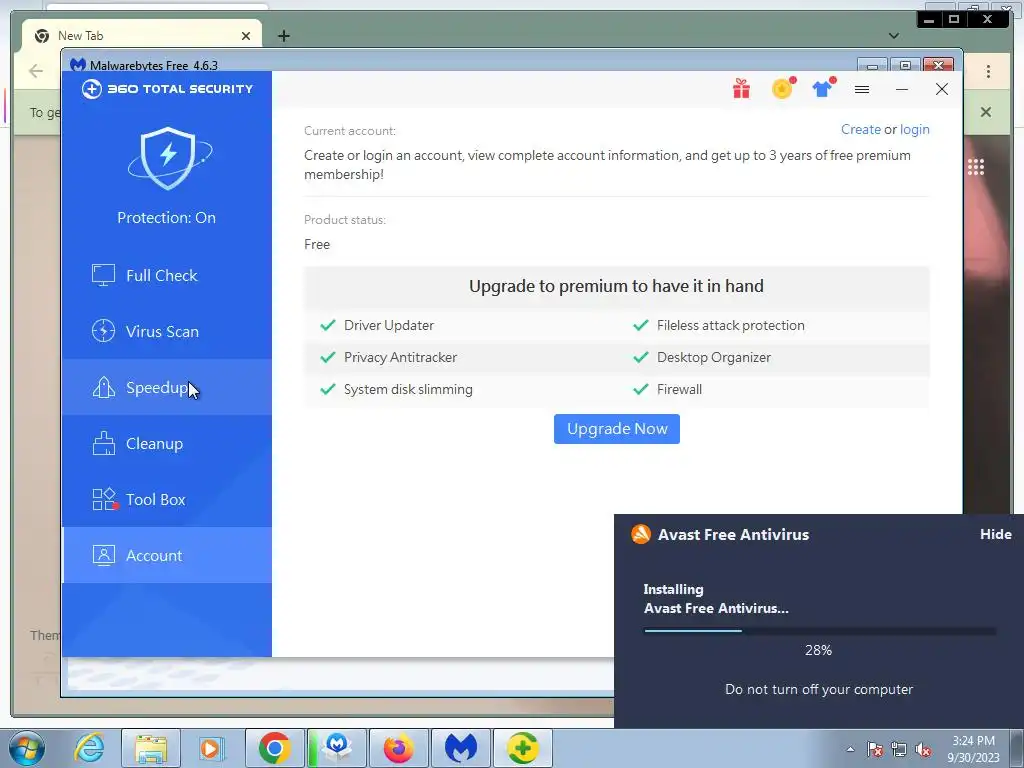Click the Protection: On status text

[x=167, y=217]
